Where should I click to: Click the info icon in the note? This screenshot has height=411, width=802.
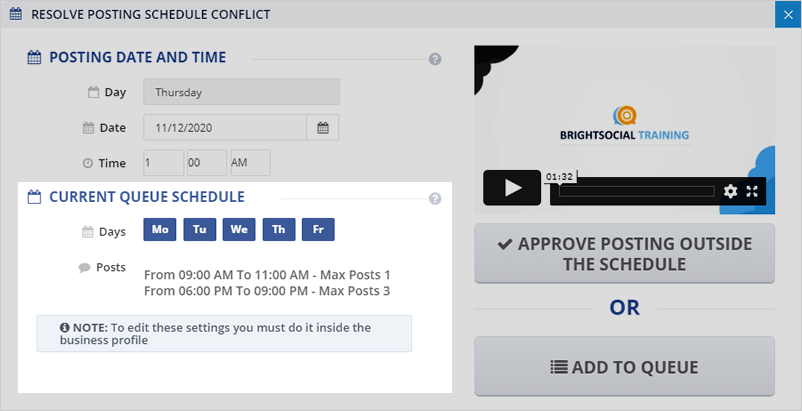(x=65, y=327)
